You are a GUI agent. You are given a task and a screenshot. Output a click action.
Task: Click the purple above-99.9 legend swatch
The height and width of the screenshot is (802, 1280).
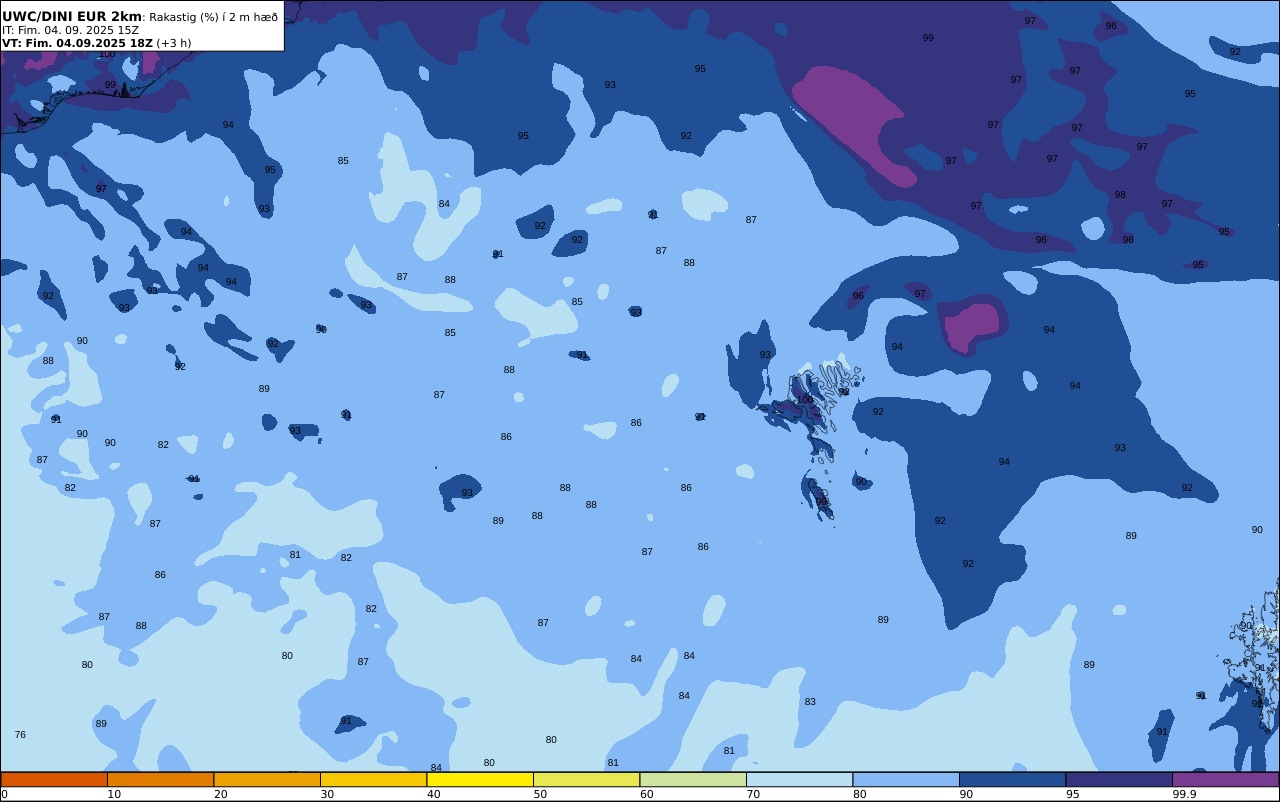(1225, 779)
